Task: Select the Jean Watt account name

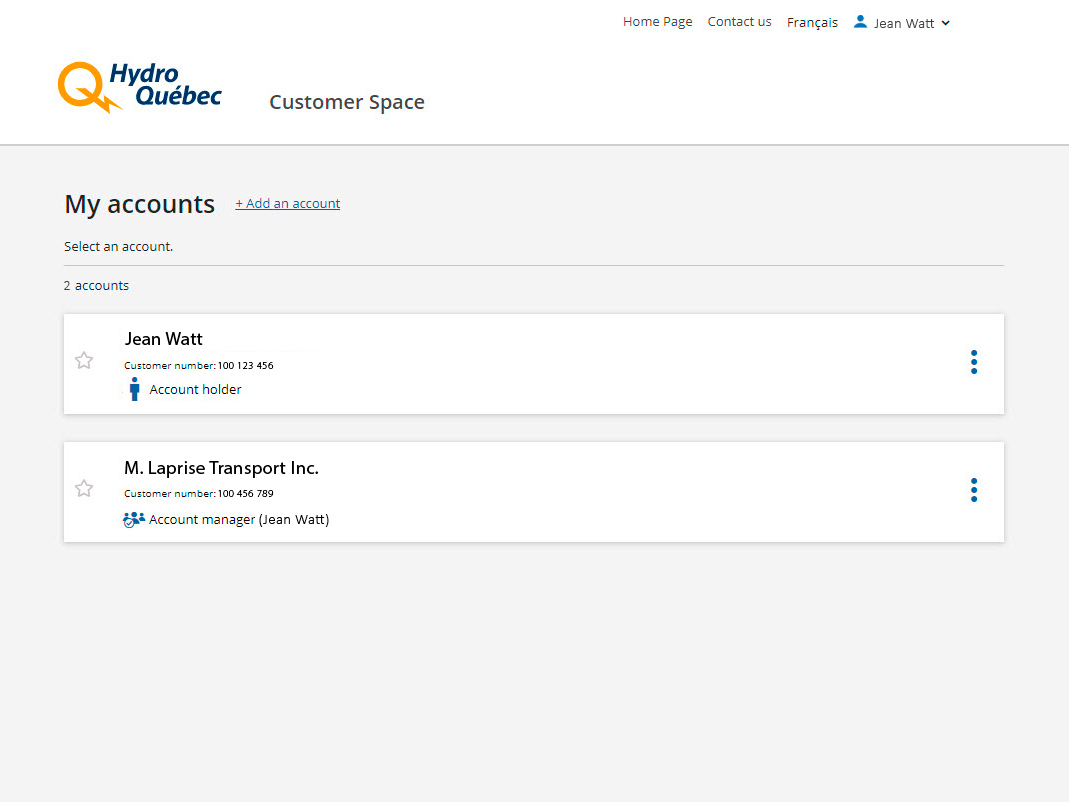Action: pos(163,339)
